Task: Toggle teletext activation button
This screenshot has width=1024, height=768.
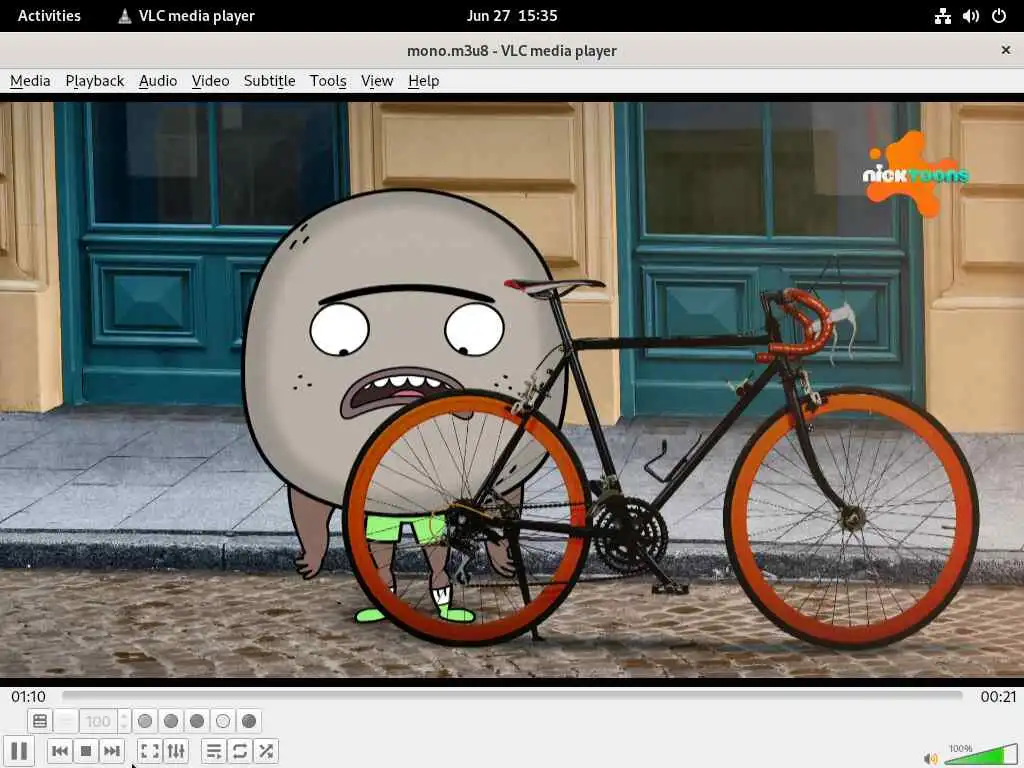Action: click(40, 721)
